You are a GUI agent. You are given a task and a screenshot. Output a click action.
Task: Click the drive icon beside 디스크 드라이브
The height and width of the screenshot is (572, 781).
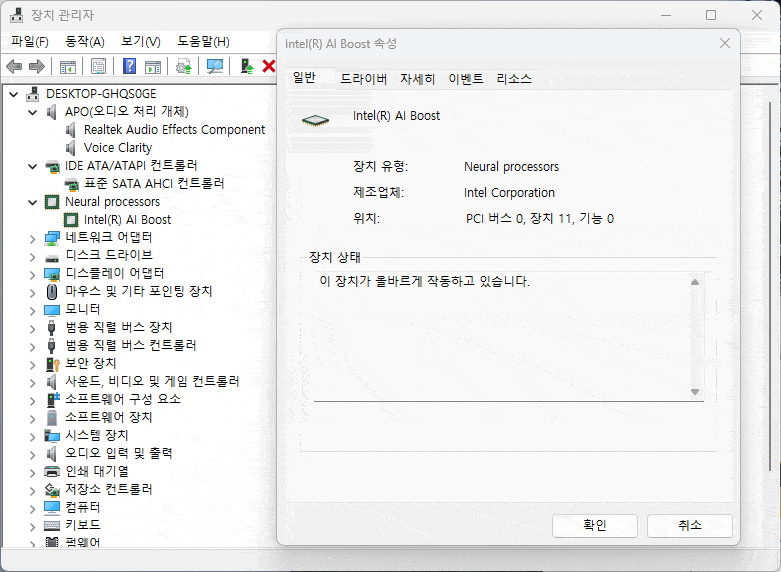52,258
